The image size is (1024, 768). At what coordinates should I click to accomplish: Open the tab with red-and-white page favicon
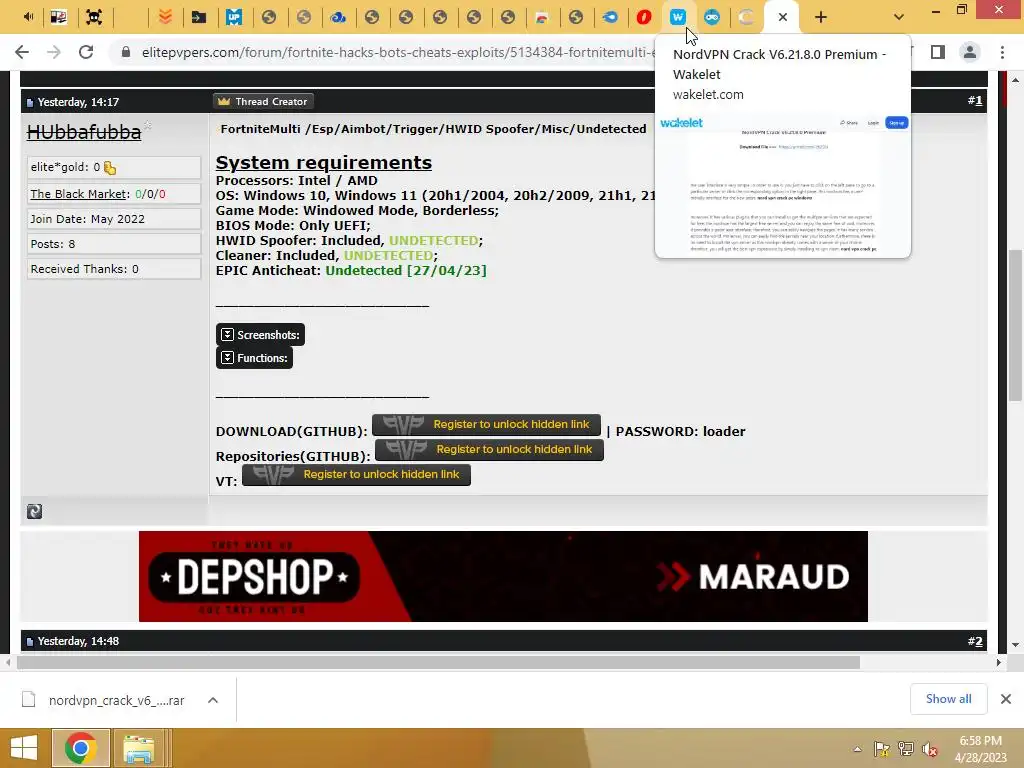pyautogui.click(x=541, y=17)
